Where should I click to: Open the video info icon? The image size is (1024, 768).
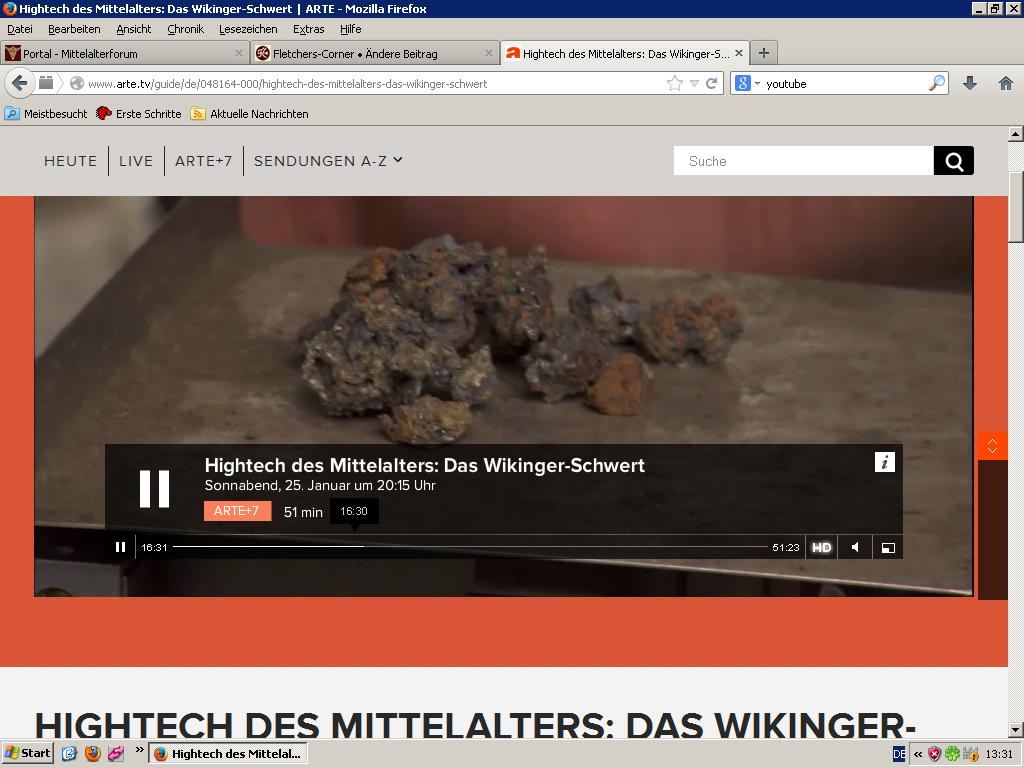[884, 462]
